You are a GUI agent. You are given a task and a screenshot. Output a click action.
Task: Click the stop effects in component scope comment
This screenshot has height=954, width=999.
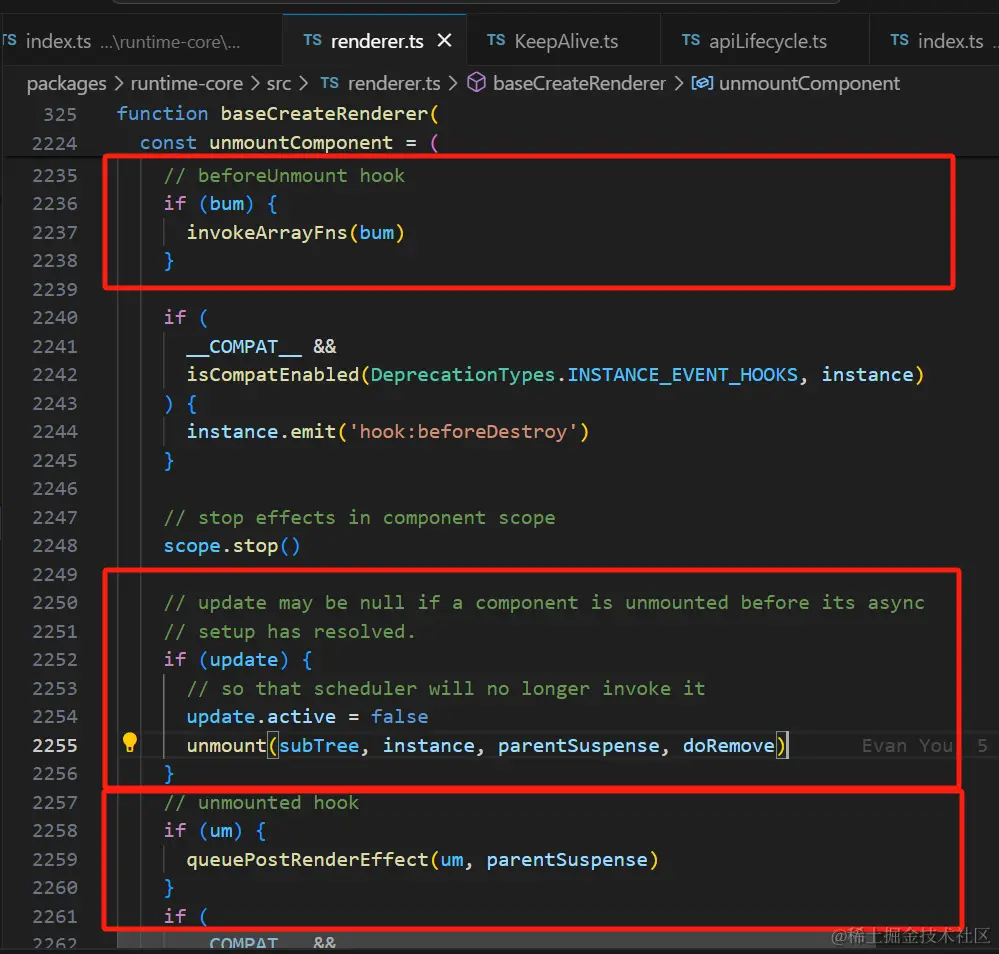[x=359, y=518]
